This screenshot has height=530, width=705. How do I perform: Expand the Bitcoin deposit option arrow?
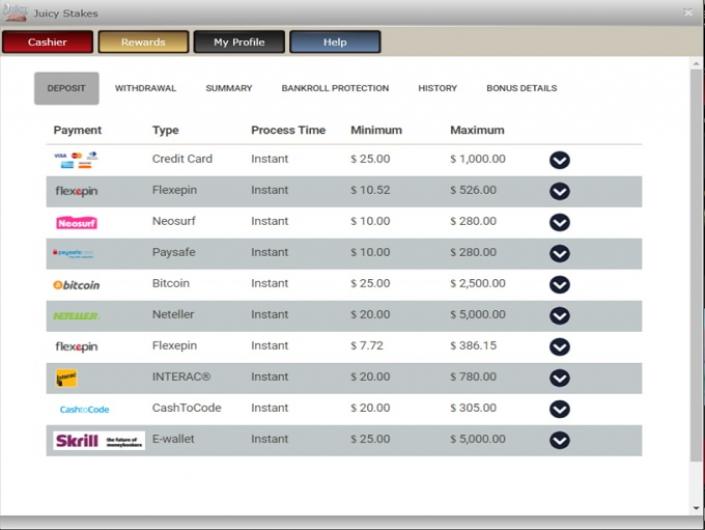560,285
